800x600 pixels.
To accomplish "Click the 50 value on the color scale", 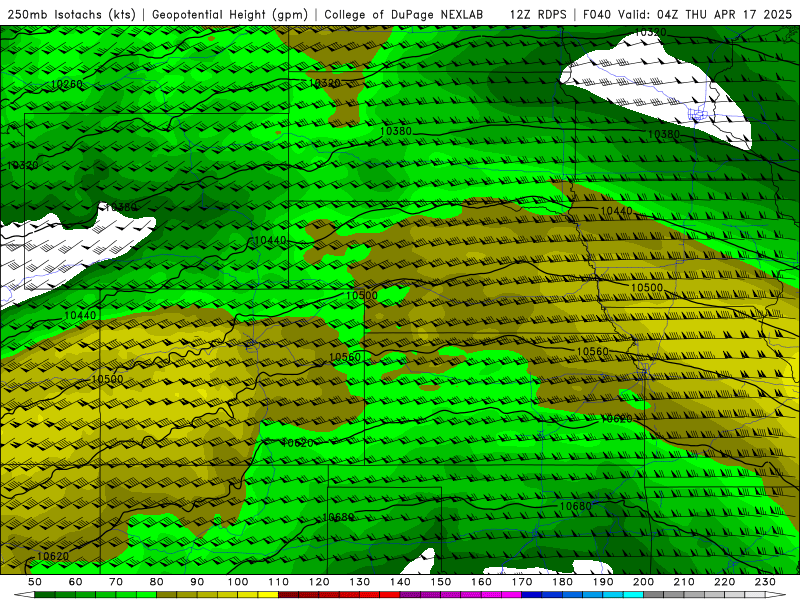I will 35,582.
